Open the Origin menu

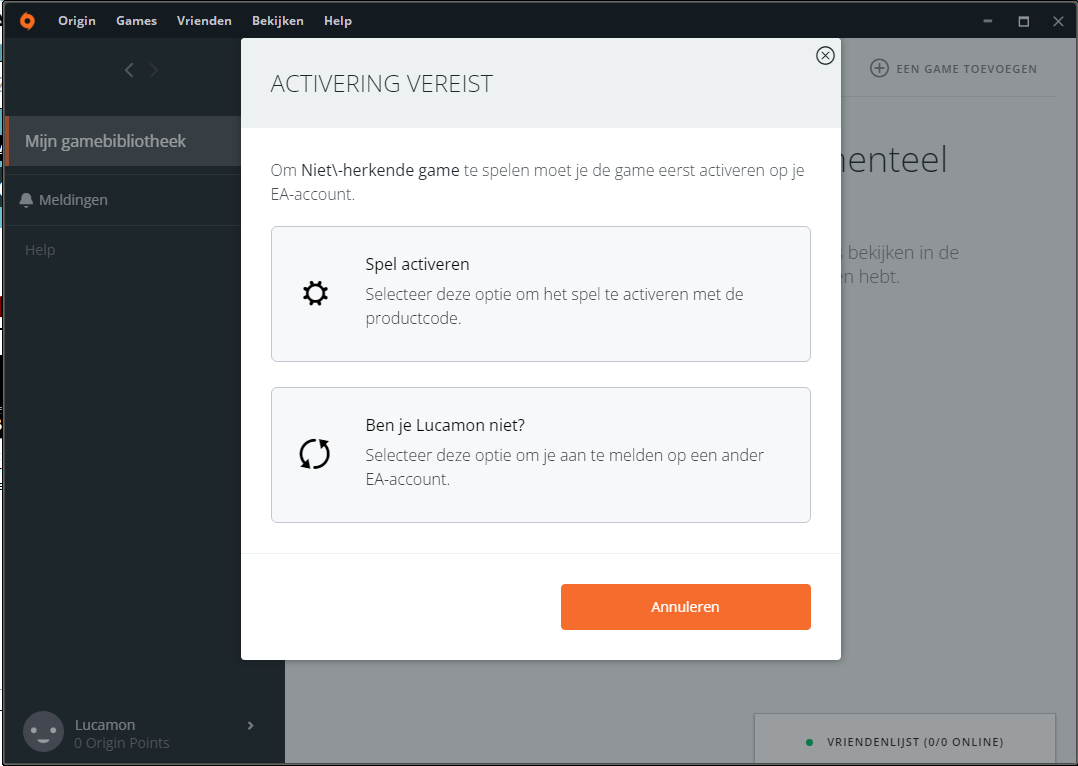click(76, 21)
